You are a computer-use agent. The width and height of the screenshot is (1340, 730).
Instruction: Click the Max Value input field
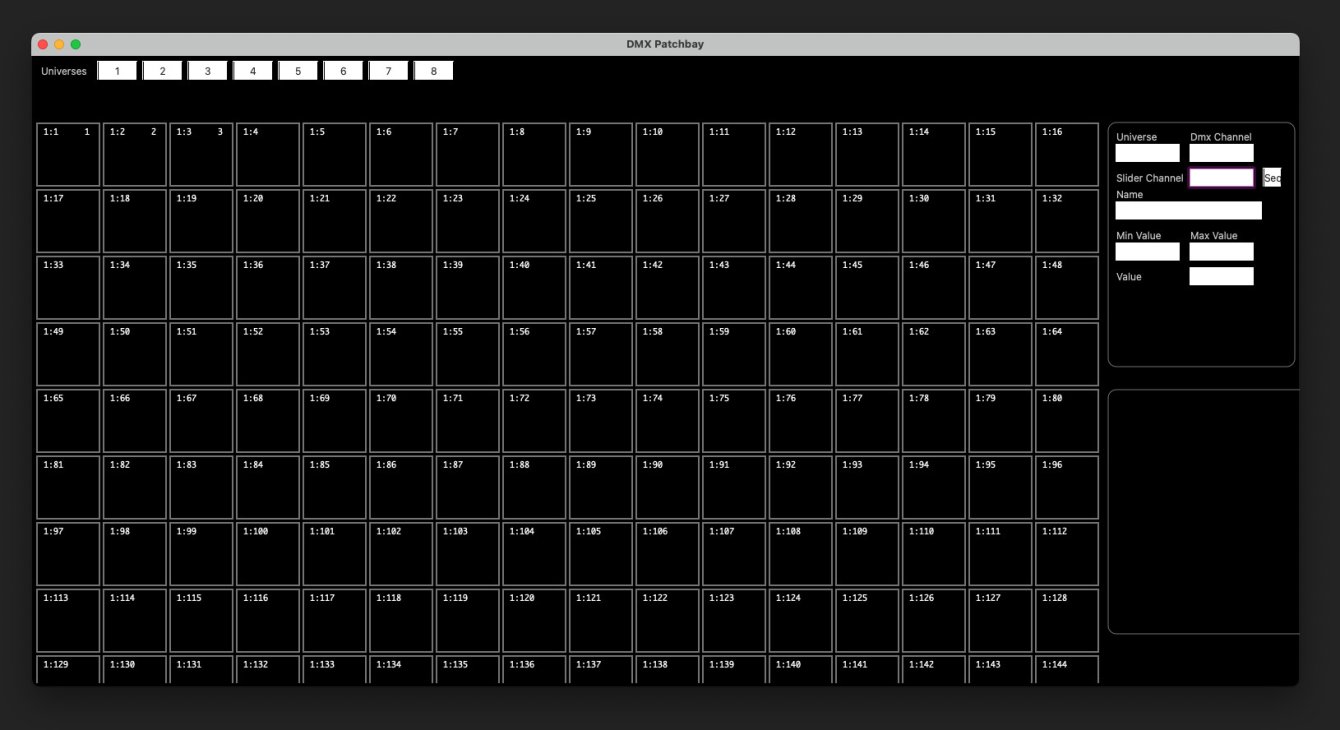pos(1221,252)
